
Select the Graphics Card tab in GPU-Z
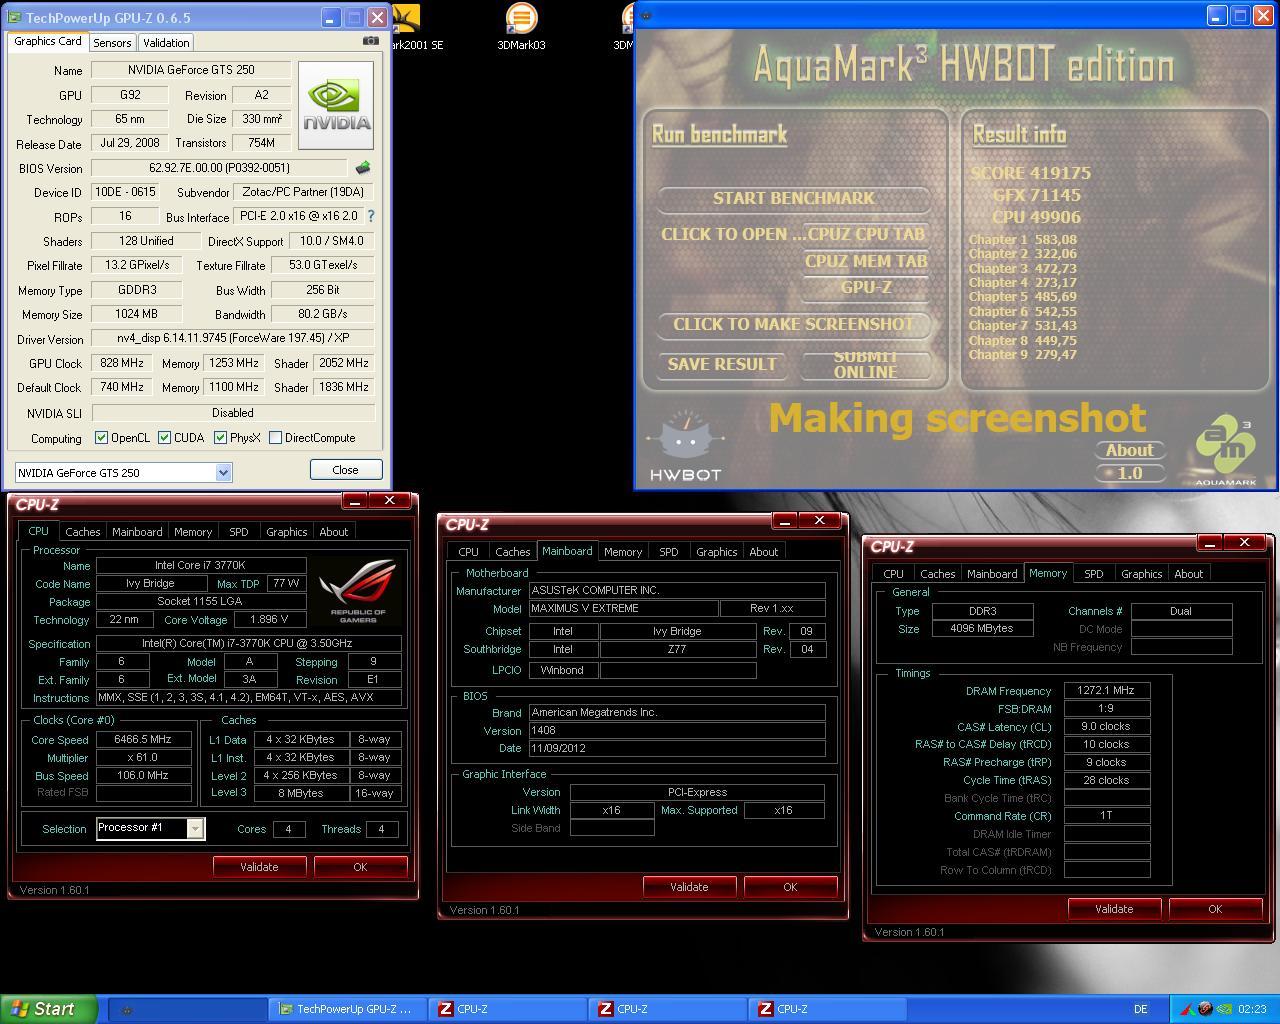pyautogui.click(x=48, y=41)
